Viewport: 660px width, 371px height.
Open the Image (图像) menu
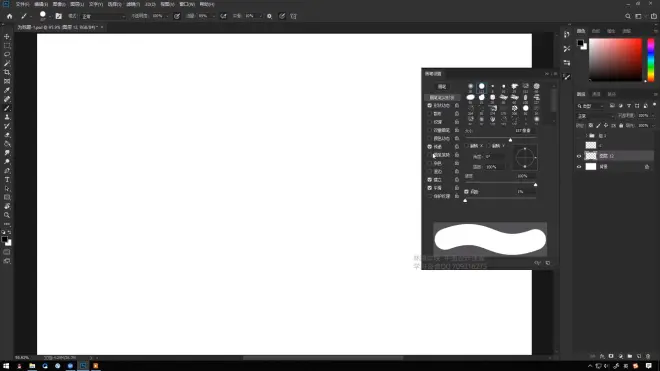[x=59, y=4]
